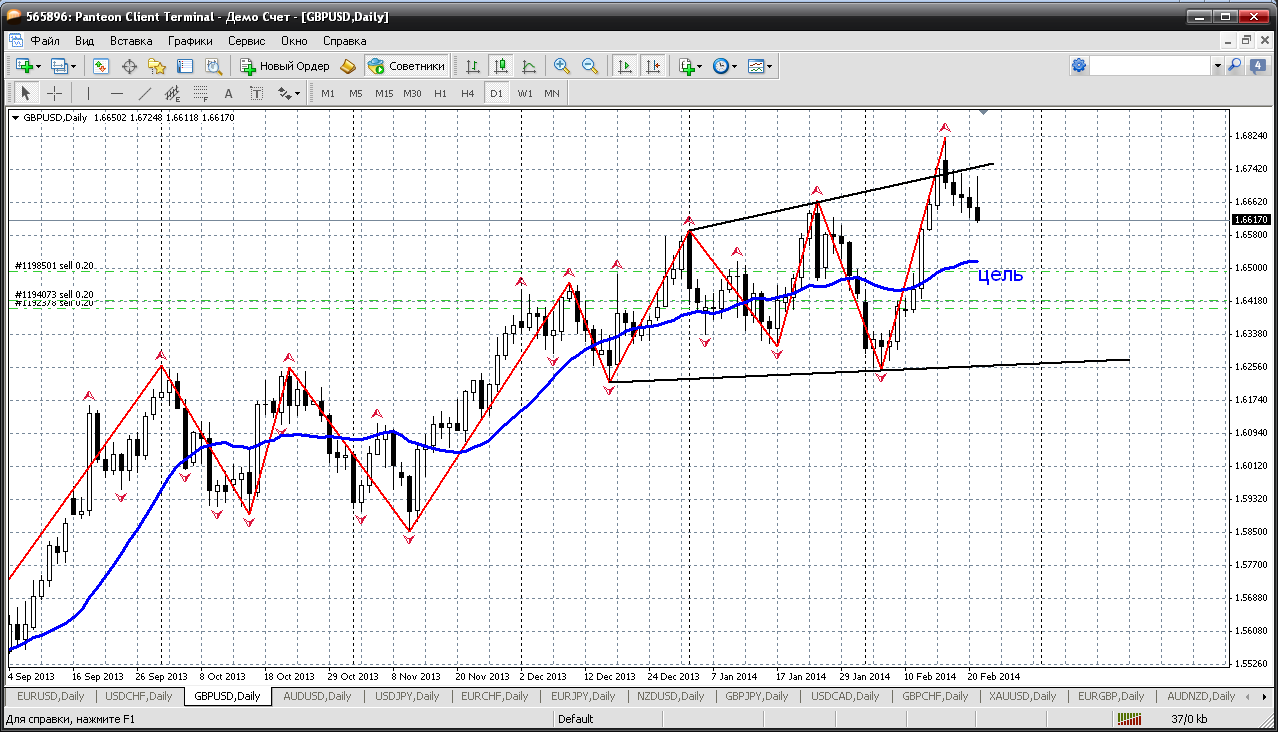This screenshot has height=732, width=1278.
Task: Open the Indicators list dropdown icon
Action: pyautogui.click(x=690, y=66)
